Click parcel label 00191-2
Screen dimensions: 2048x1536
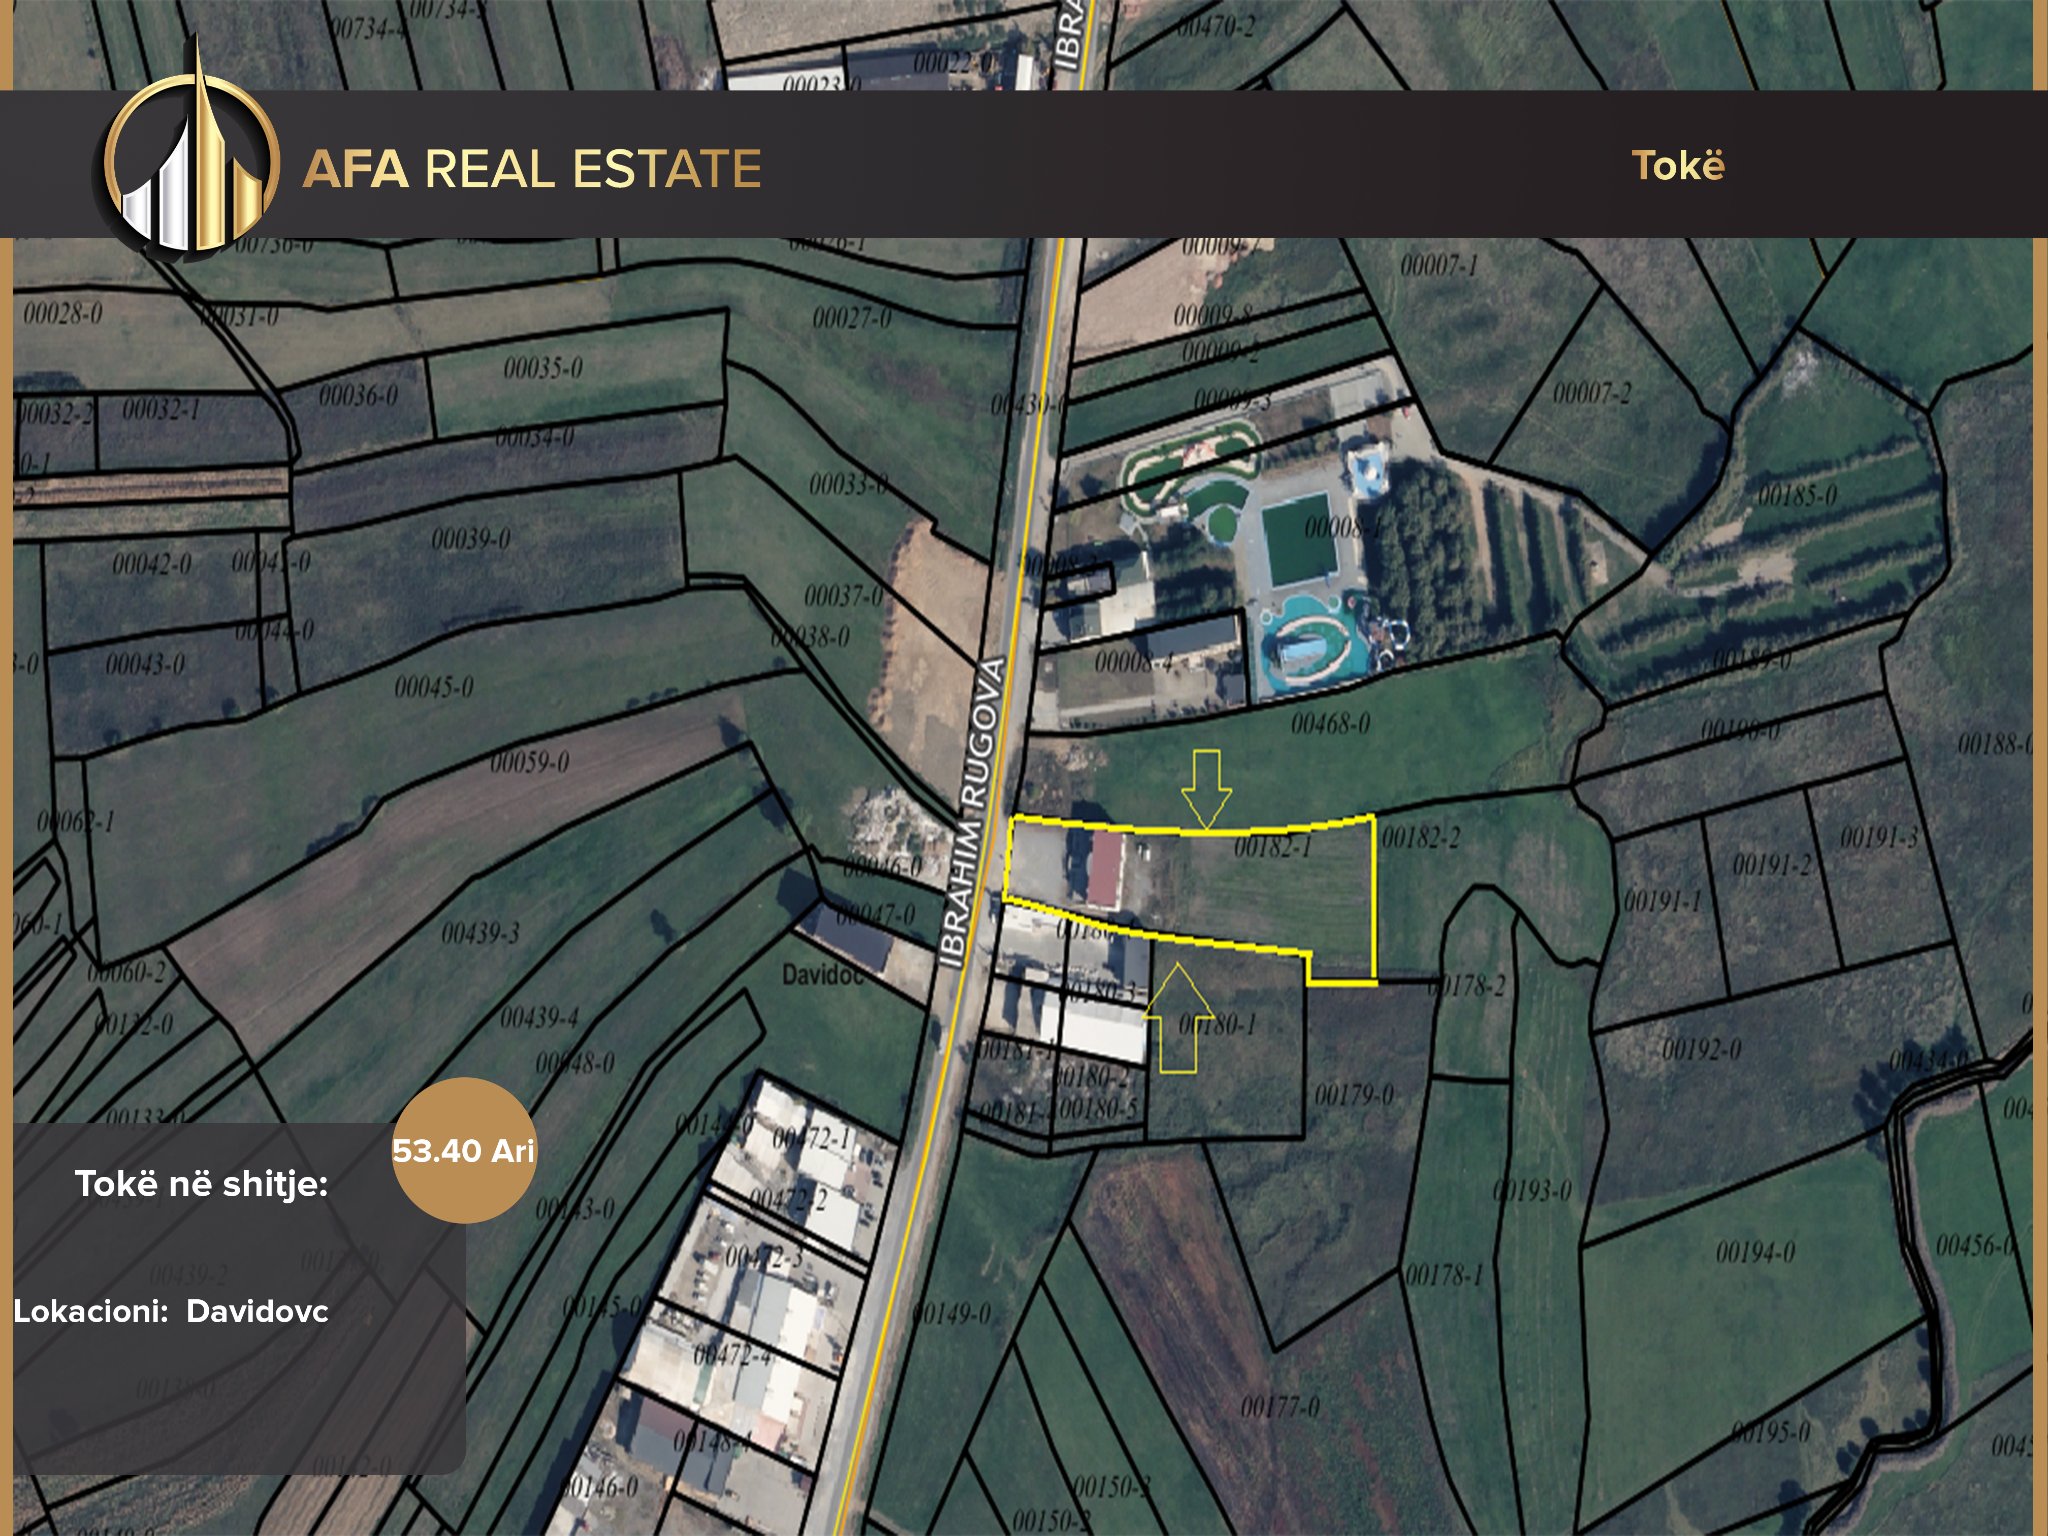click(1772, 863)
